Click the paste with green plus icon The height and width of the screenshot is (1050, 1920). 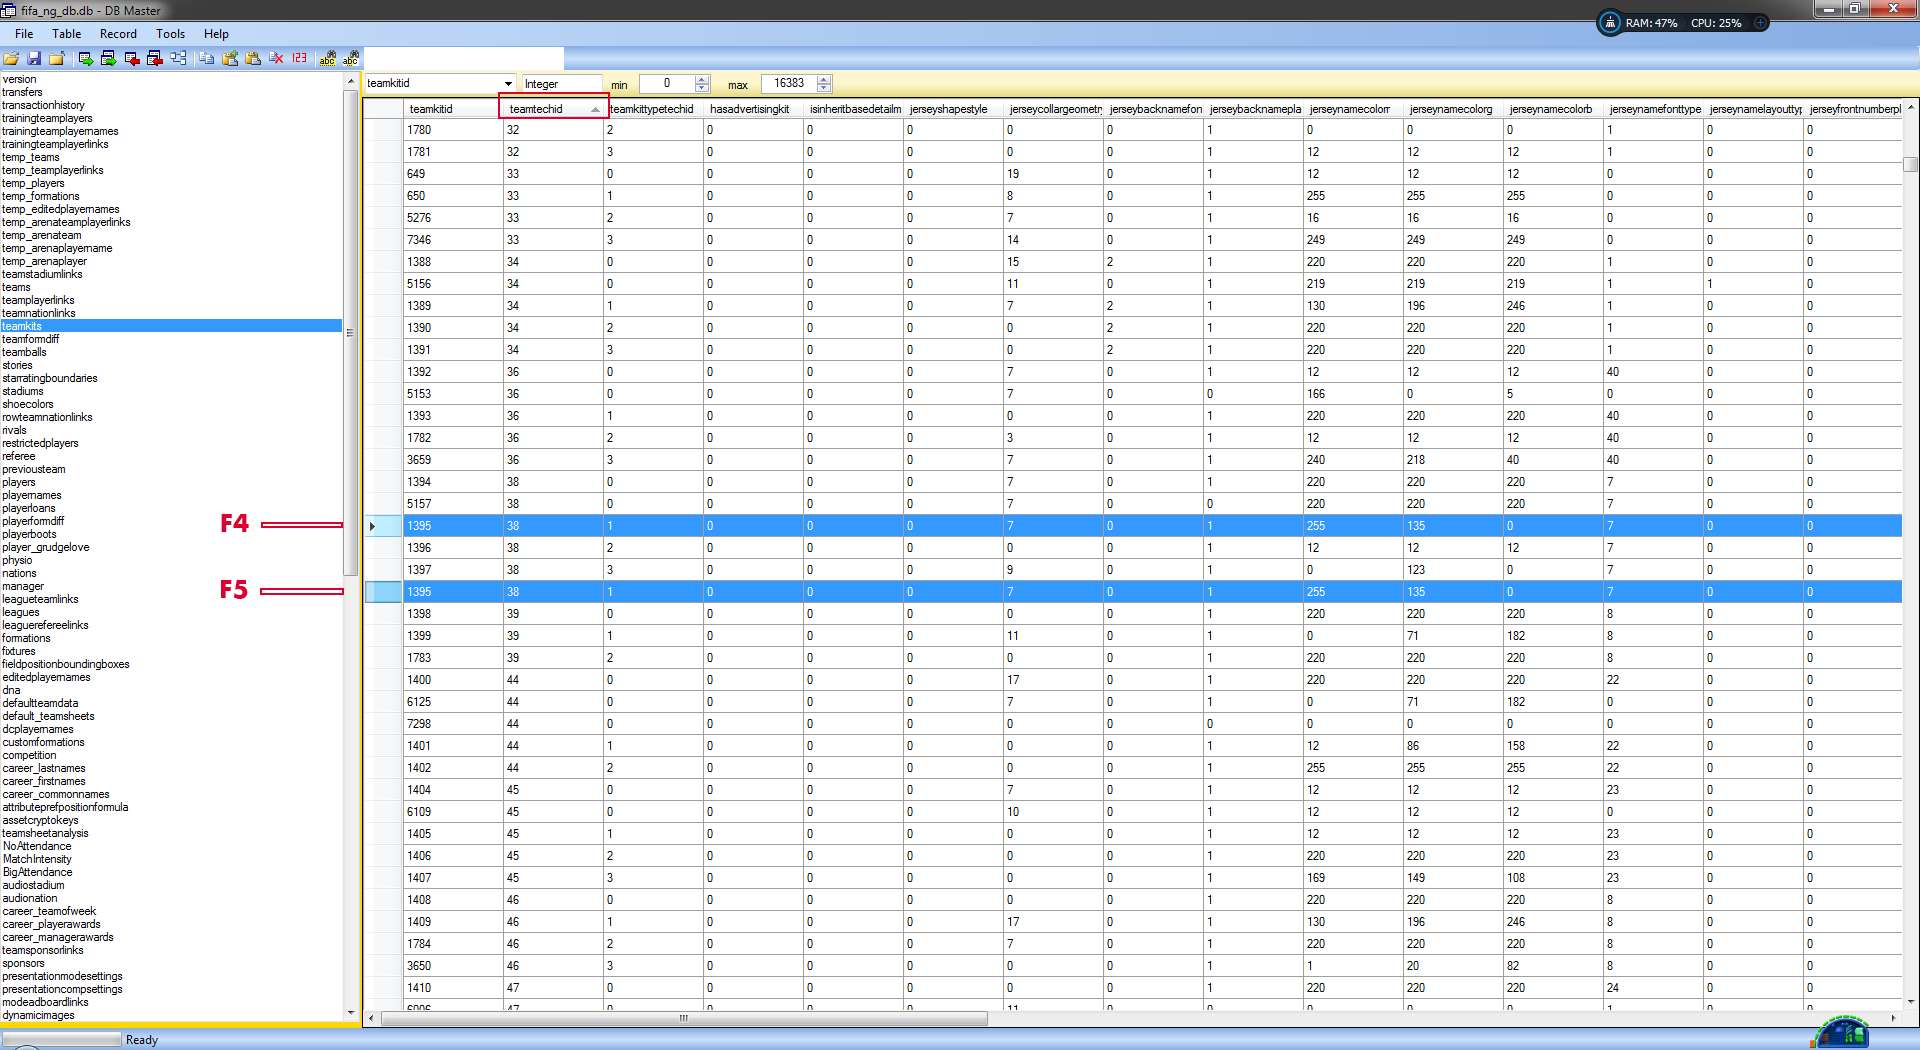230,59
